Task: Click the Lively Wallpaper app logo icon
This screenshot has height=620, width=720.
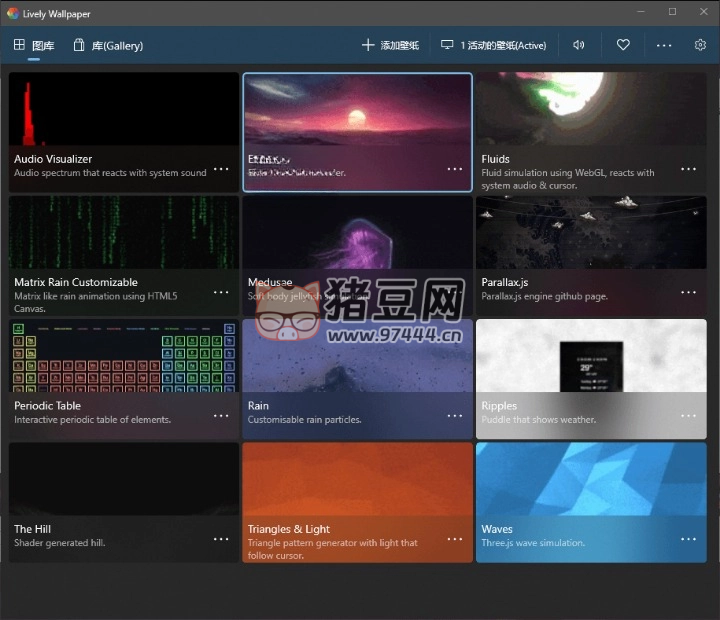Action: pos(13,13)
